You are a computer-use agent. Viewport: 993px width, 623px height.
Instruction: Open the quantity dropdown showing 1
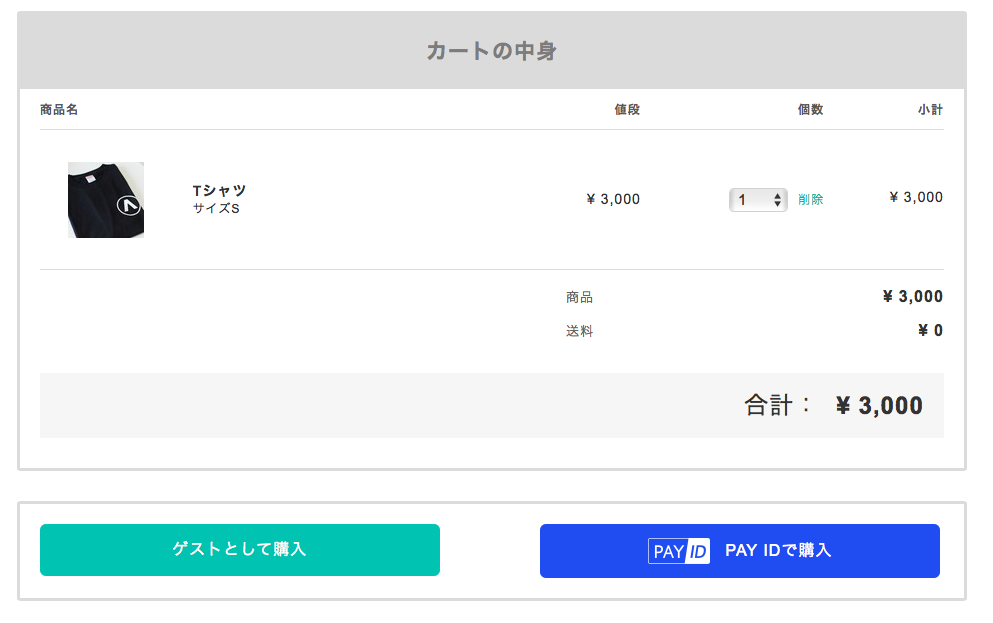(x=758, y=200)
